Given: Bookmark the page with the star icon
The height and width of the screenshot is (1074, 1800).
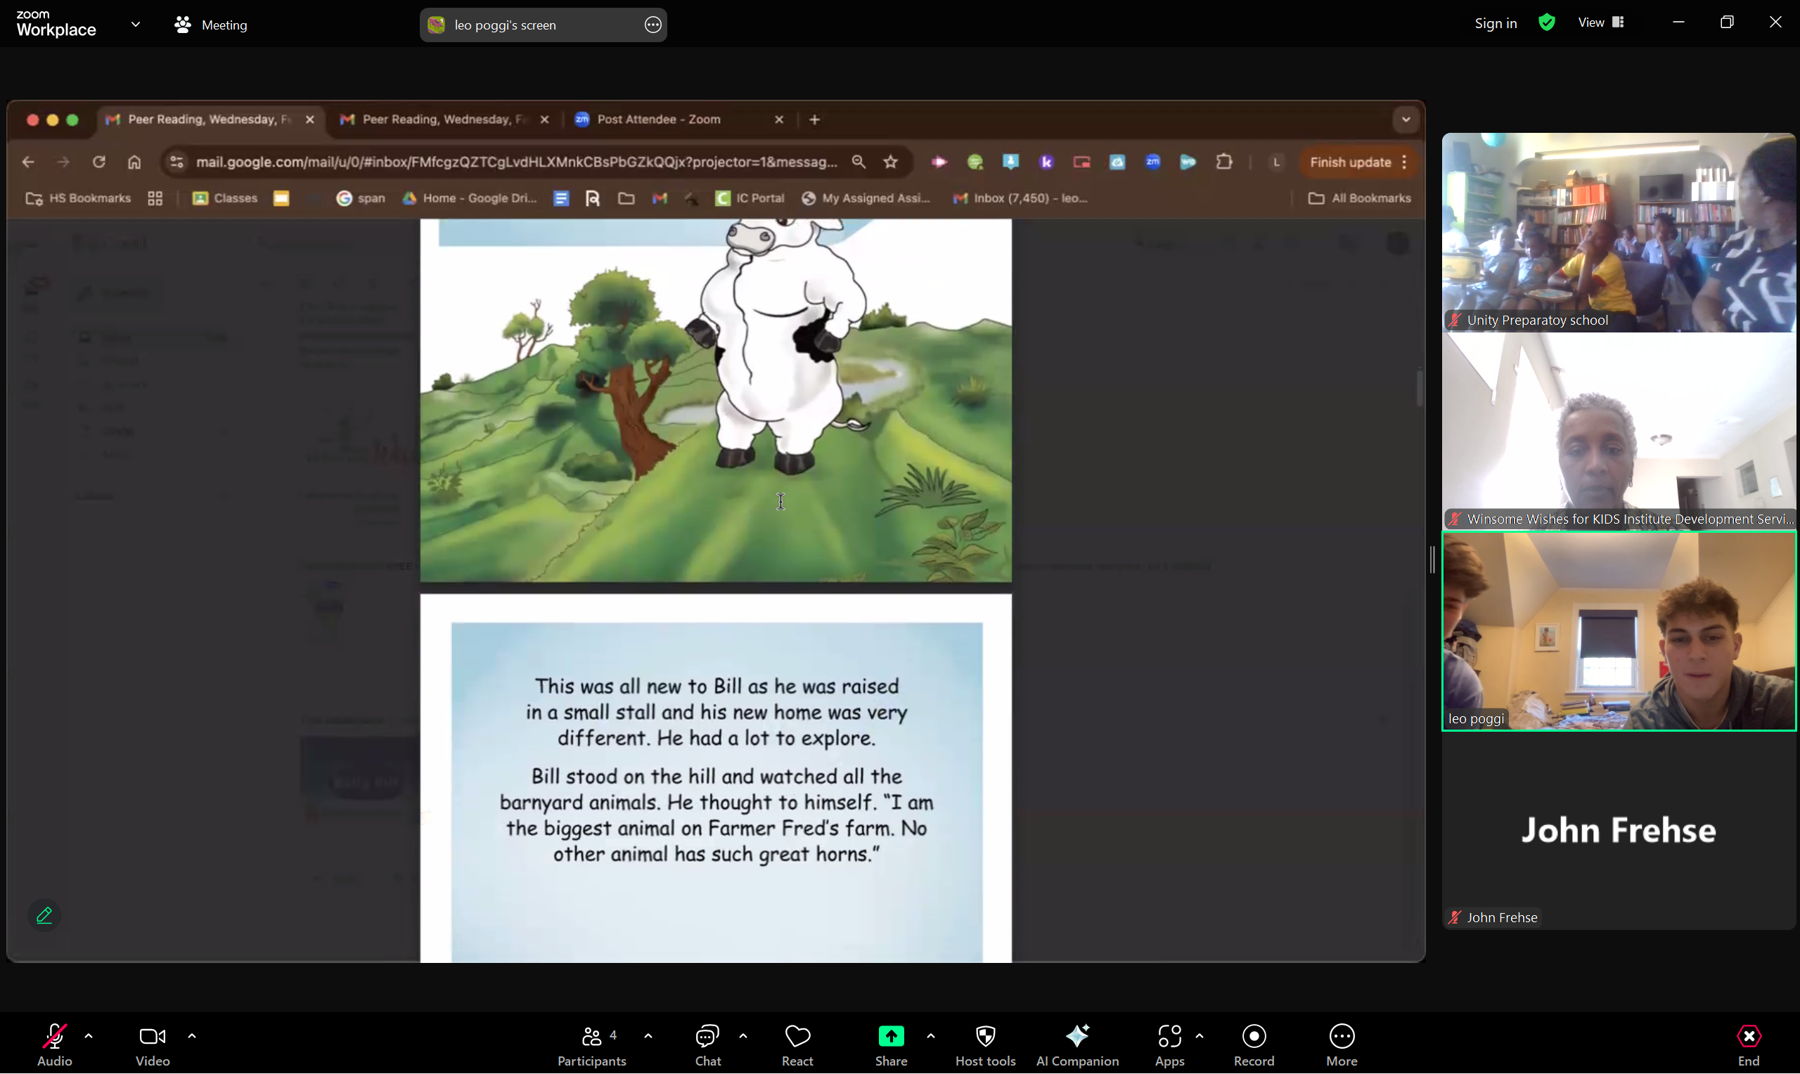Looking at the screenshot, I should click(x=891, y=161).
